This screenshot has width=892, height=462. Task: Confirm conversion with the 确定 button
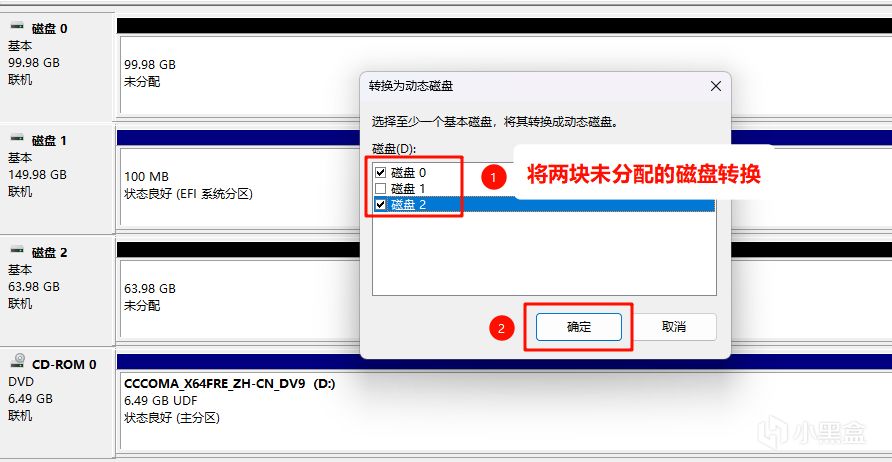(579, 327)
